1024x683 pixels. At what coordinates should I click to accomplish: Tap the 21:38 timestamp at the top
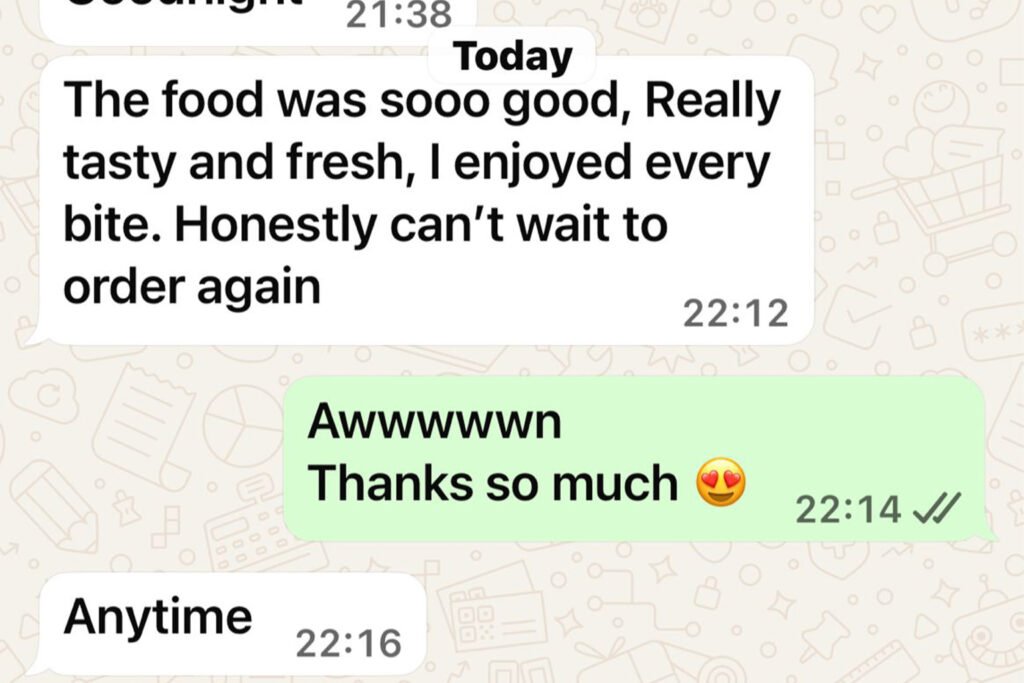tap(398, 14)
